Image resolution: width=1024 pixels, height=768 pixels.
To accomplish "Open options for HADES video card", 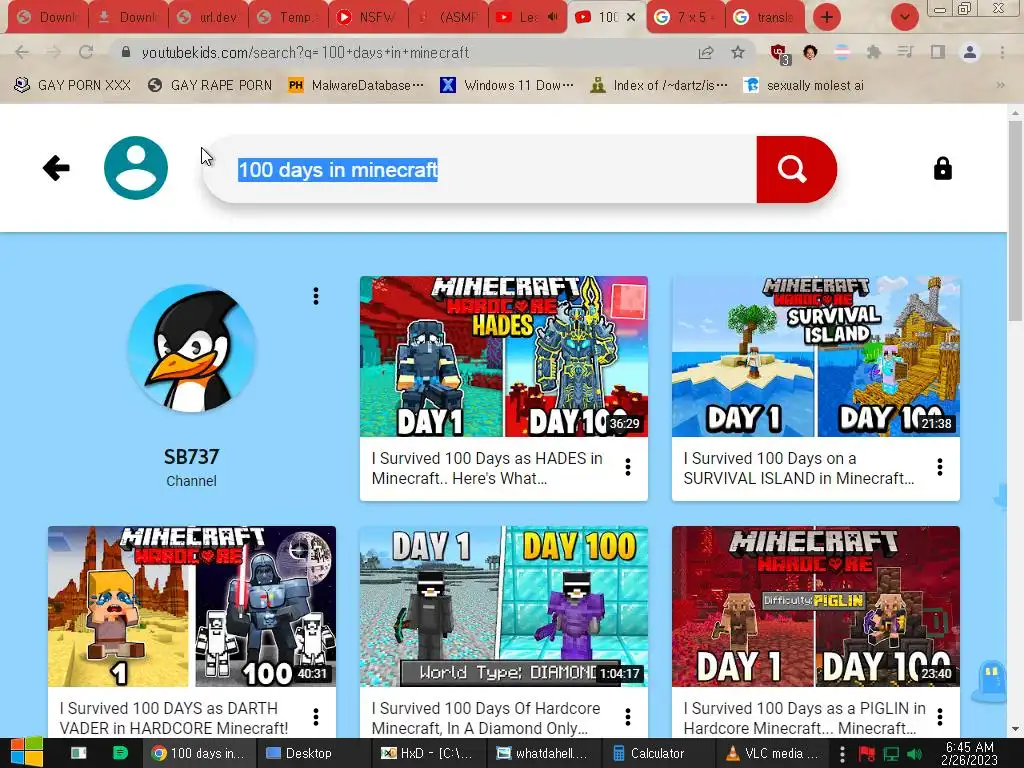I will [x=628, y=467].
